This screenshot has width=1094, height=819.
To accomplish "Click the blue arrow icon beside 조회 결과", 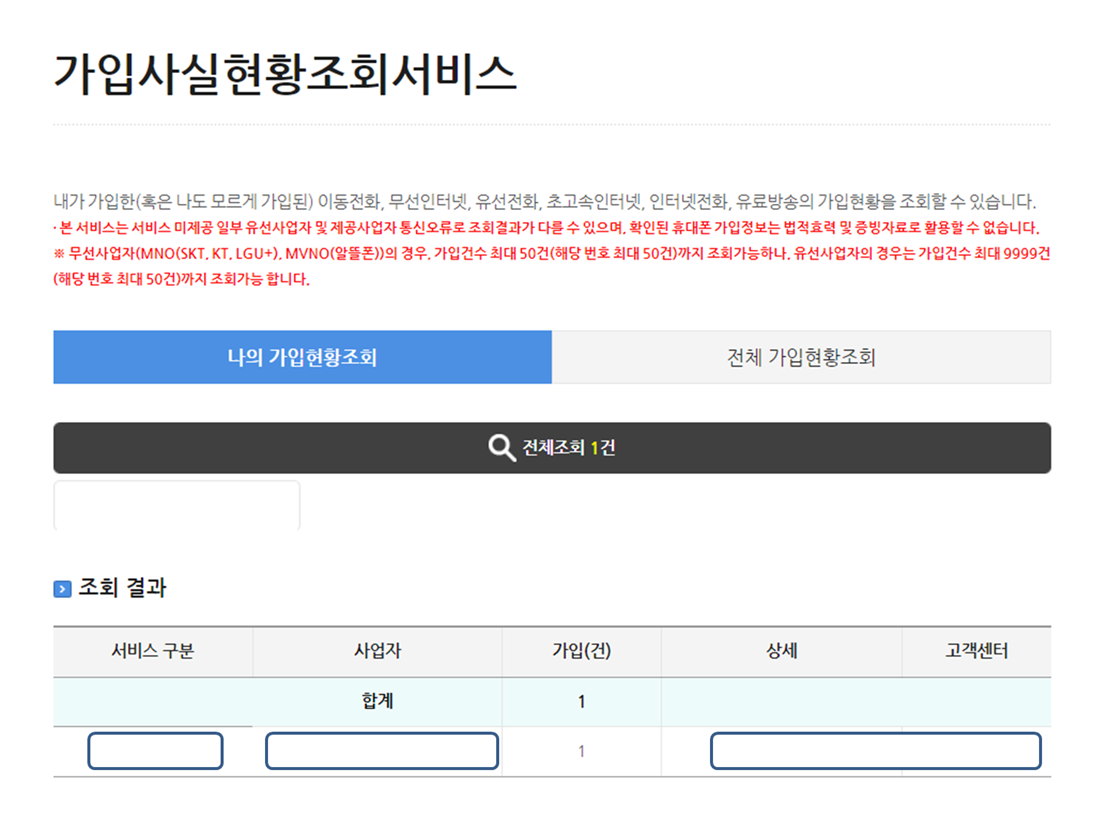I will coord(62,588).
